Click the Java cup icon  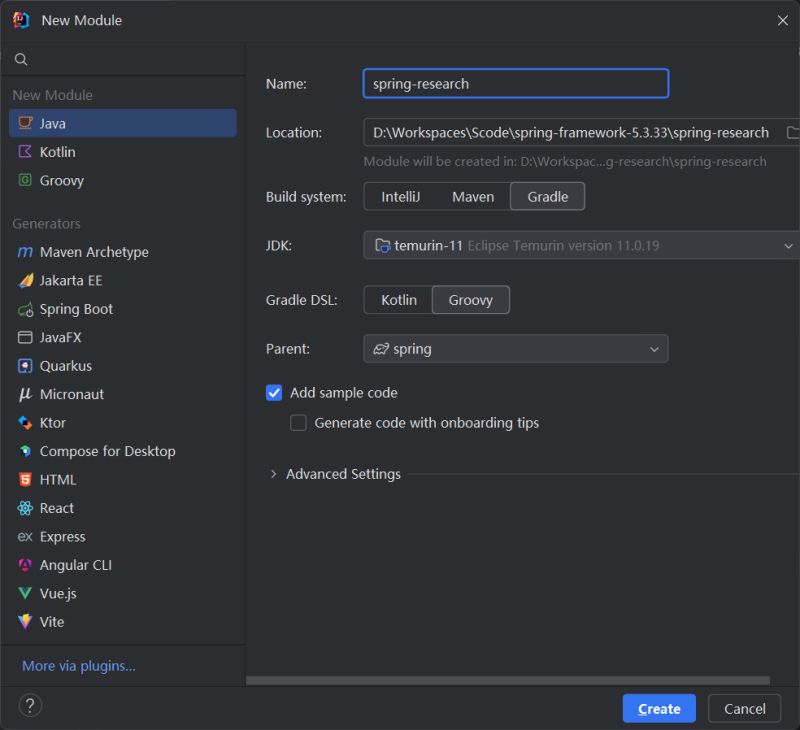[x=25, y=123]
